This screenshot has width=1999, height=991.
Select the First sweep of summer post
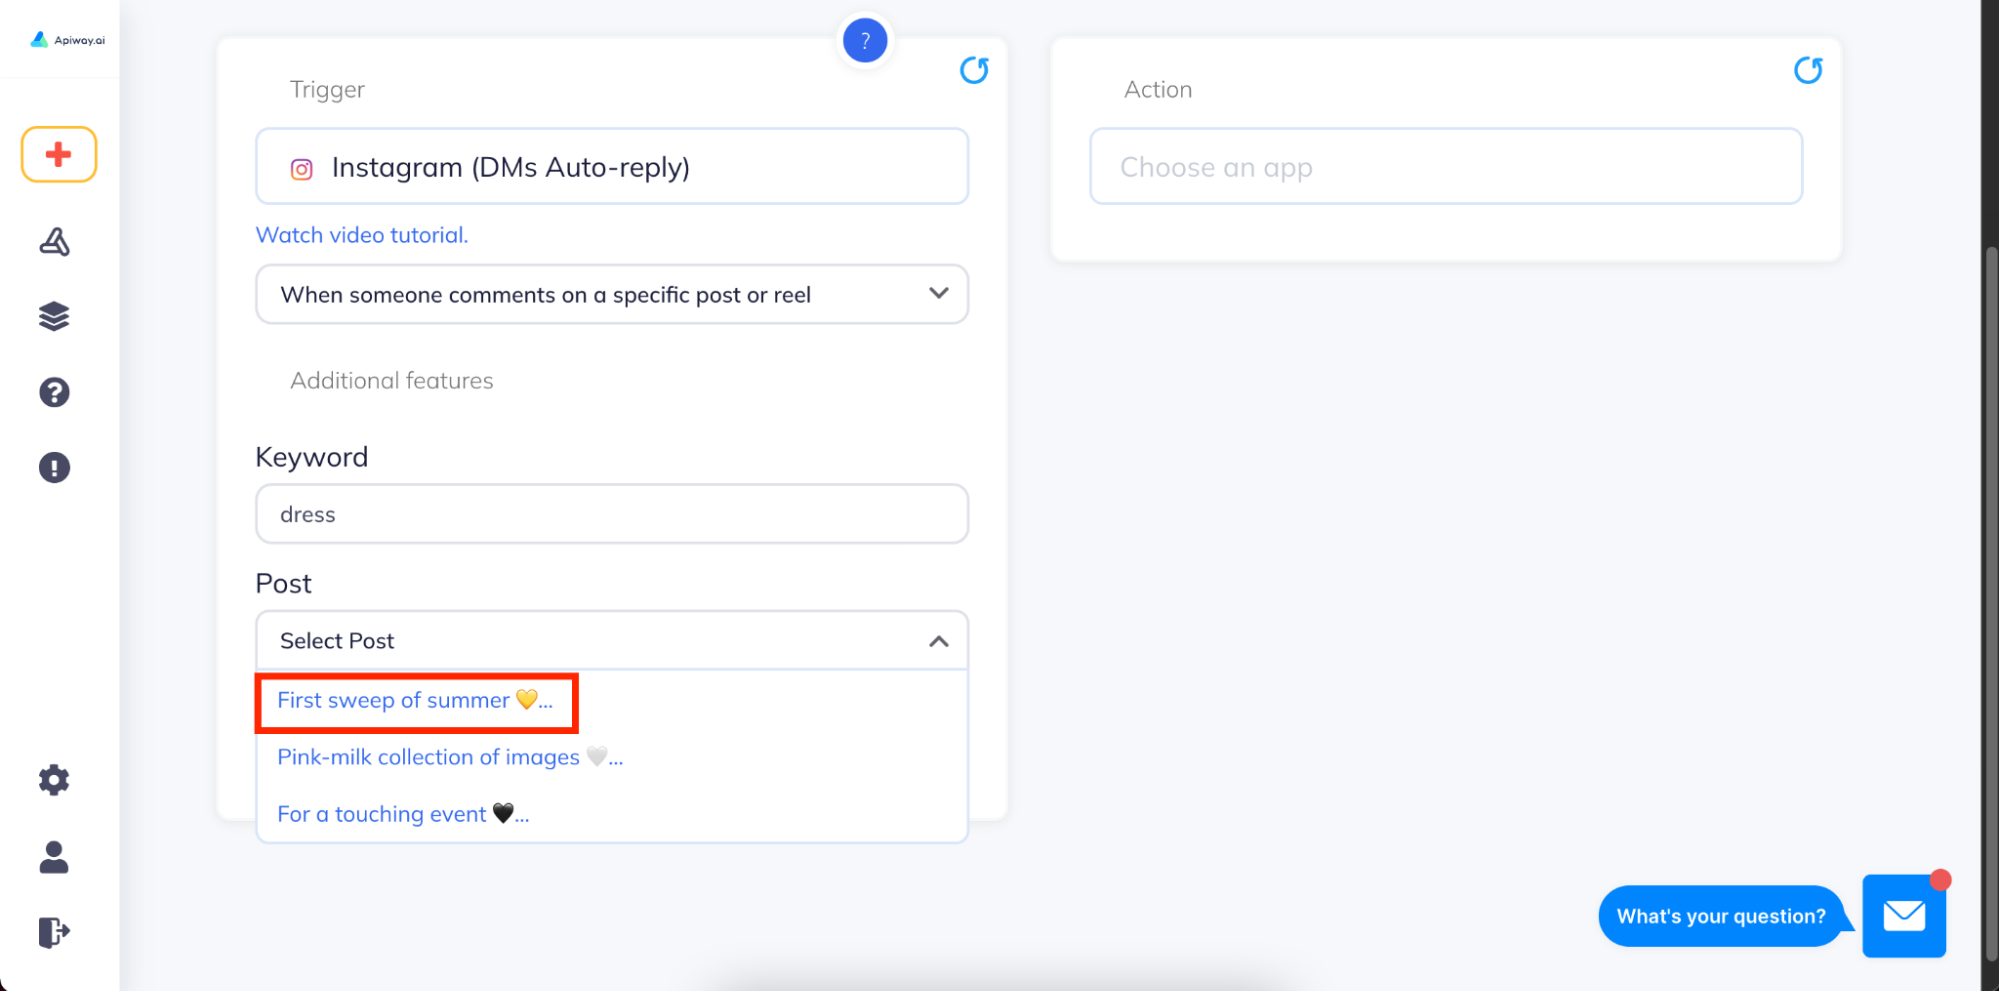pyautogui.click(x=416, y=701)
